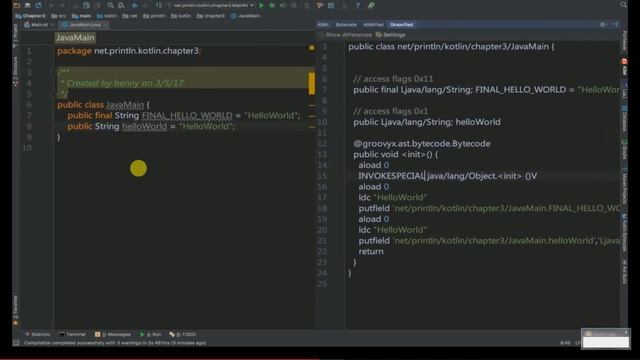This screenshot has height=360, width=640.
Task: Open the Statistic tool window
Action: pyautogui.click(x=38, y=334)
